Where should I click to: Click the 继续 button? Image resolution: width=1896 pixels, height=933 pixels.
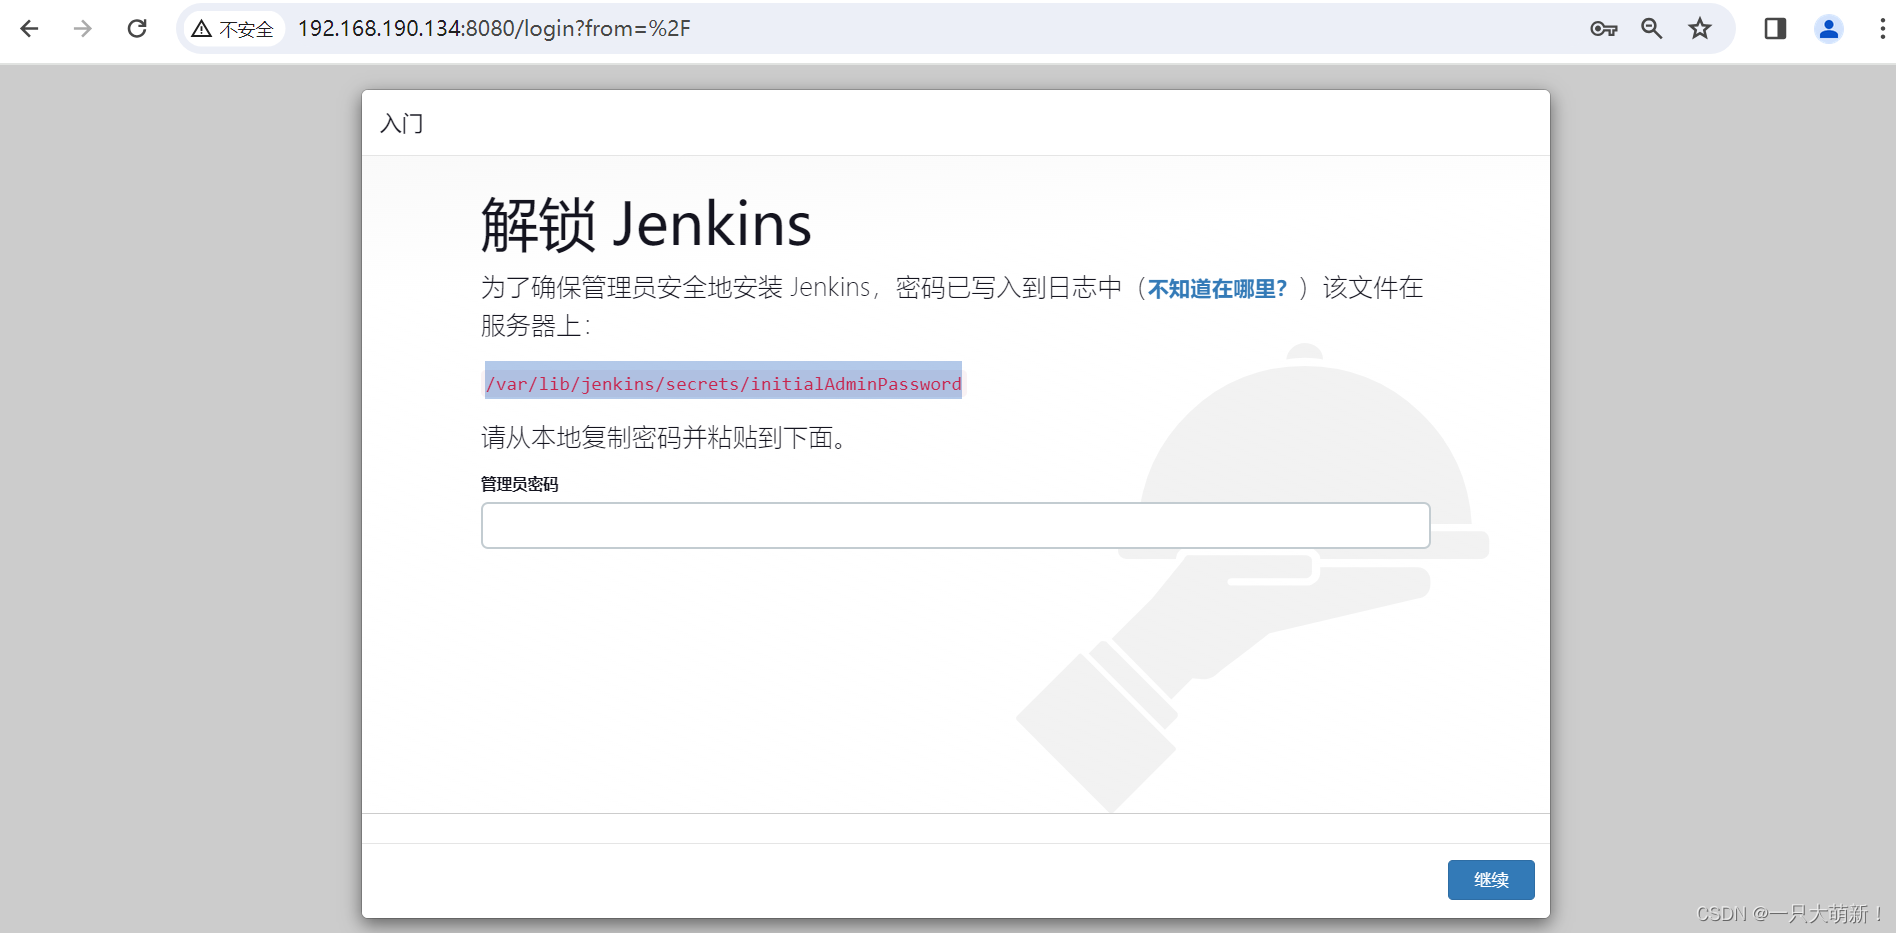pyautogui.click(x=1491, y=880)
